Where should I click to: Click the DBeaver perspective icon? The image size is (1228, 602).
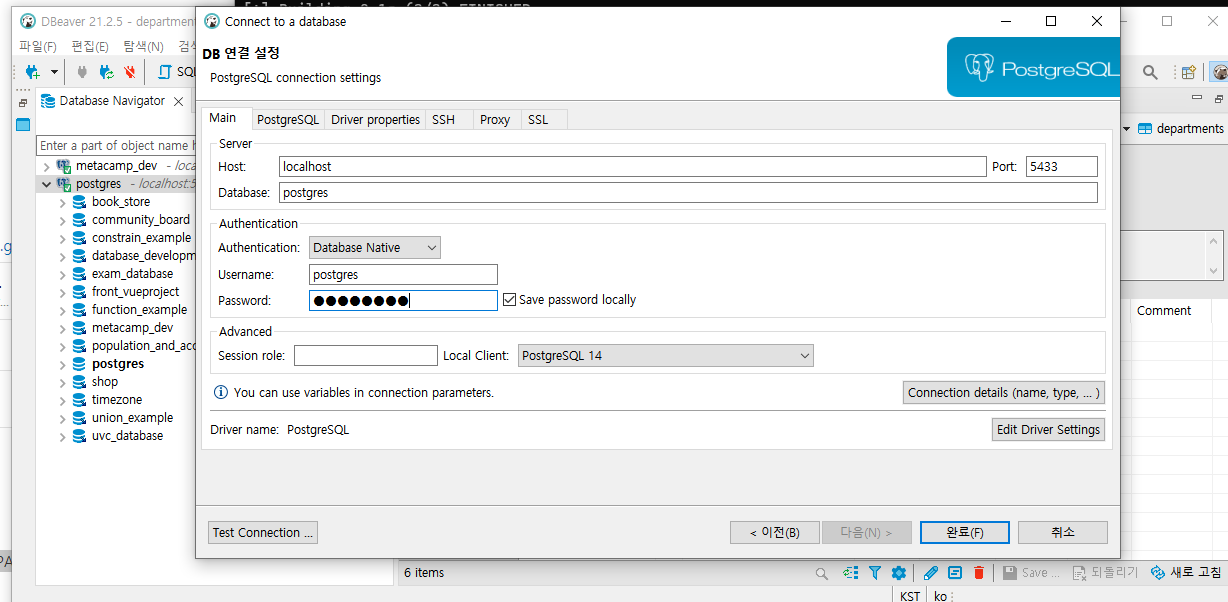[1219, 72]
